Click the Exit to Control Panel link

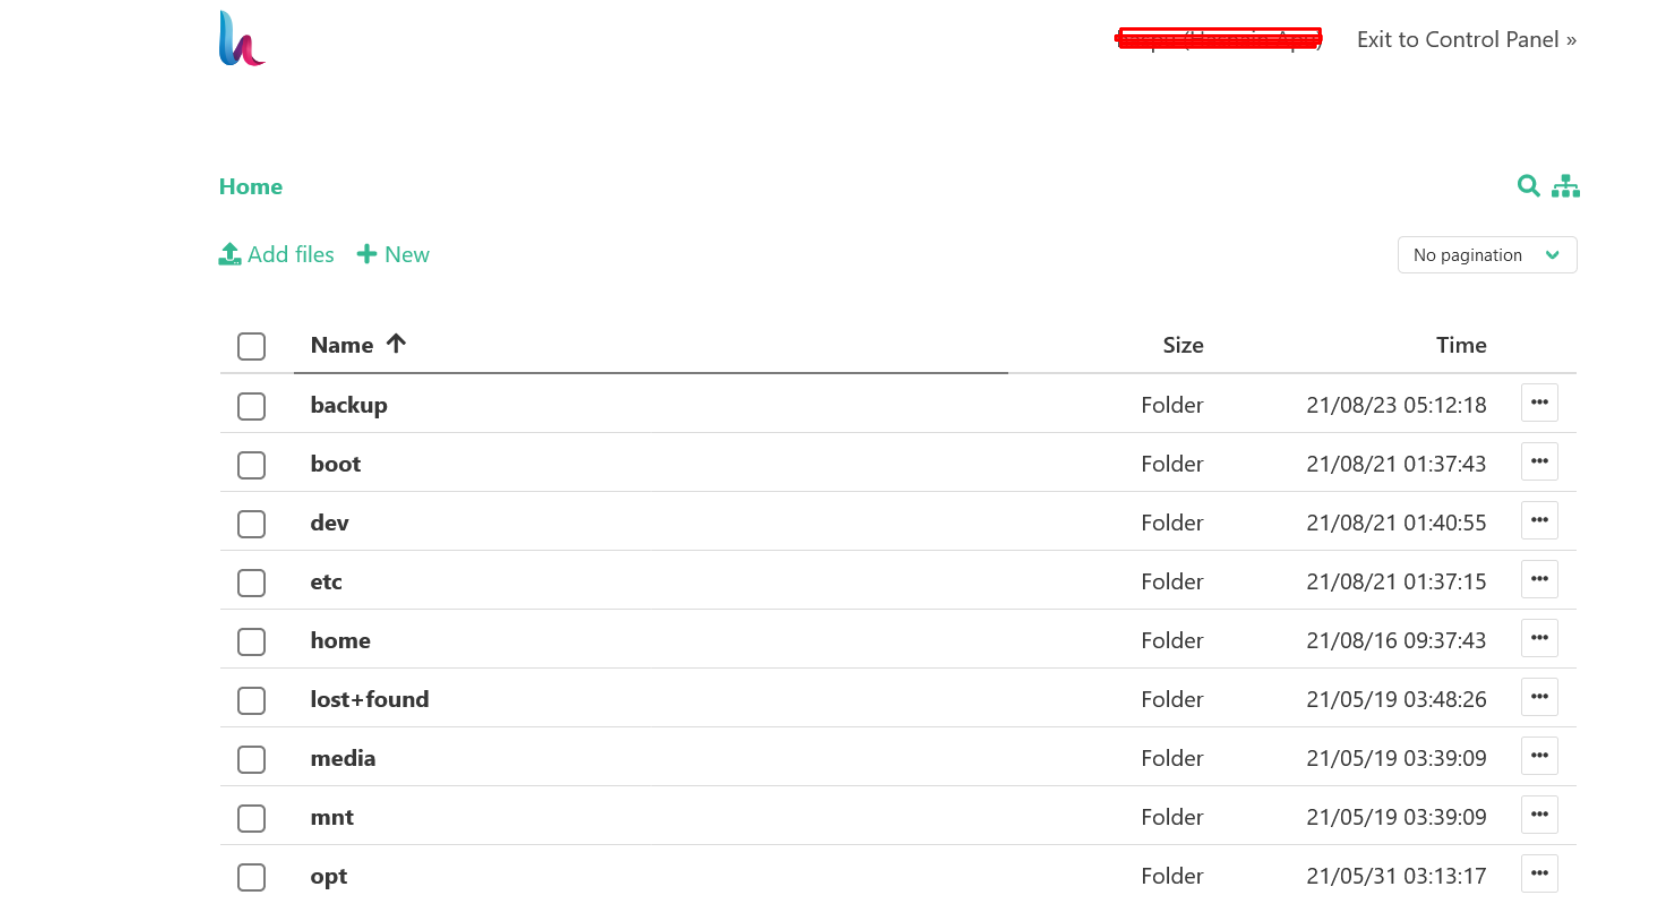coord(1466,40)
